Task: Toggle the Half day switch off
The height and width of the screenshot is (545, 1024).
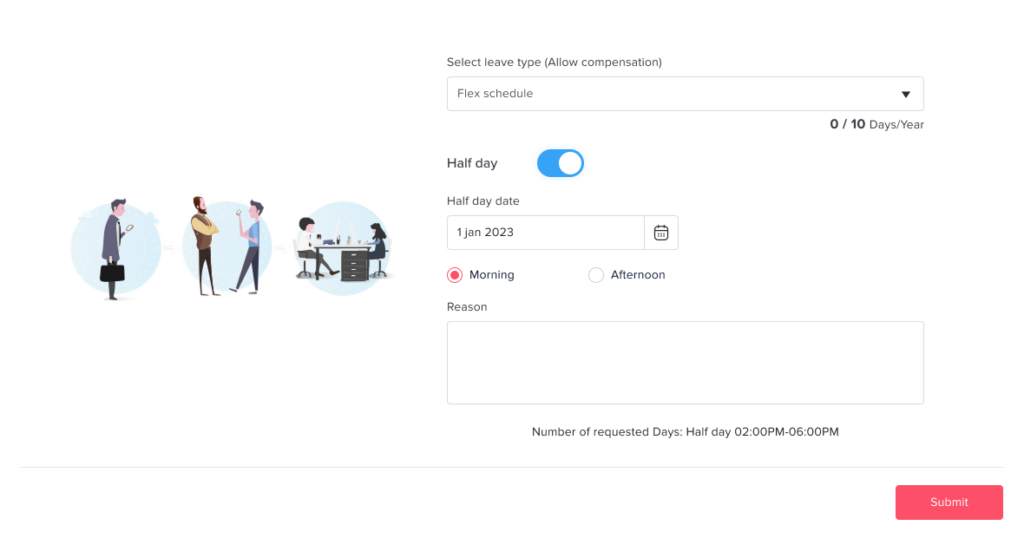Action: click(x=560, y=163)
